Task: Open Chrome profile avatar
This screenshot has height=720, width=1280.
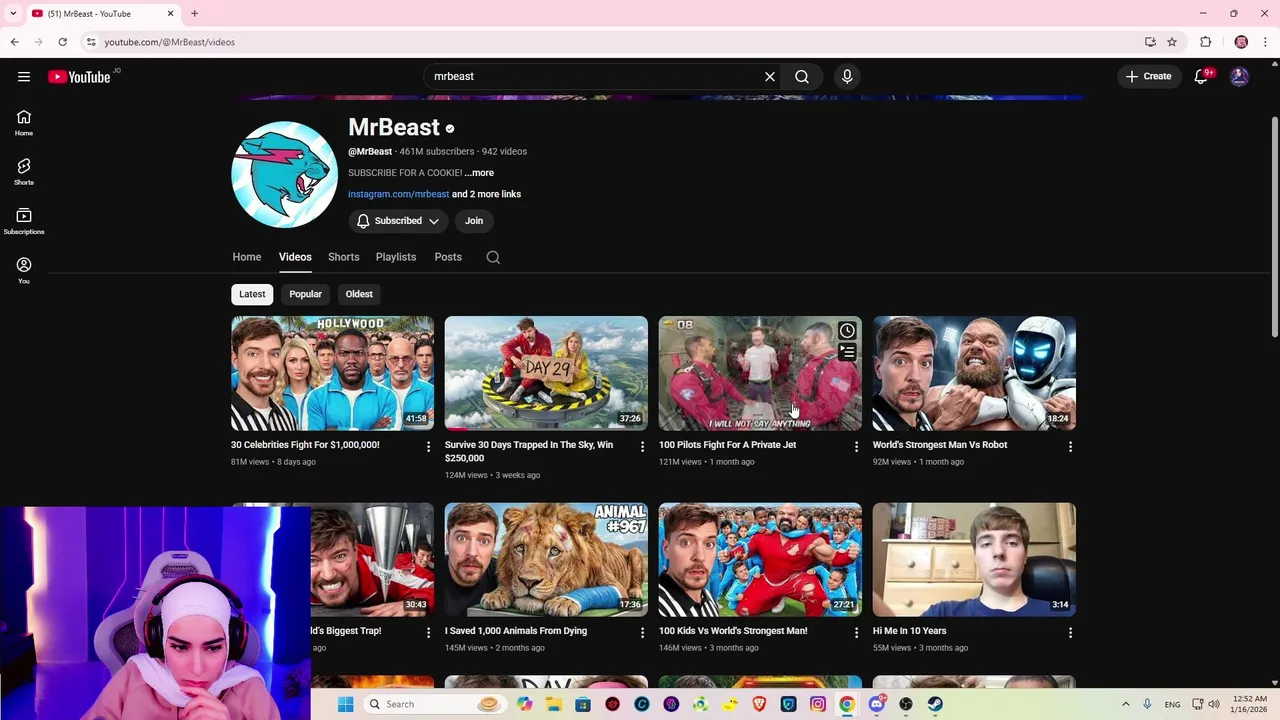Action: (x=1241, y=42)
